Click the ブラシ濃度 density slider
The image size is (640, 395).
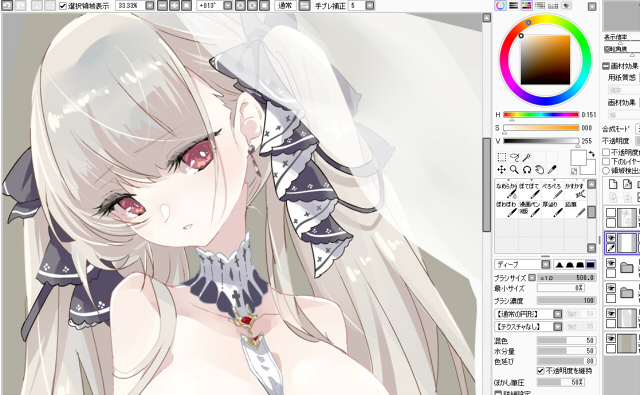(566, 300)
